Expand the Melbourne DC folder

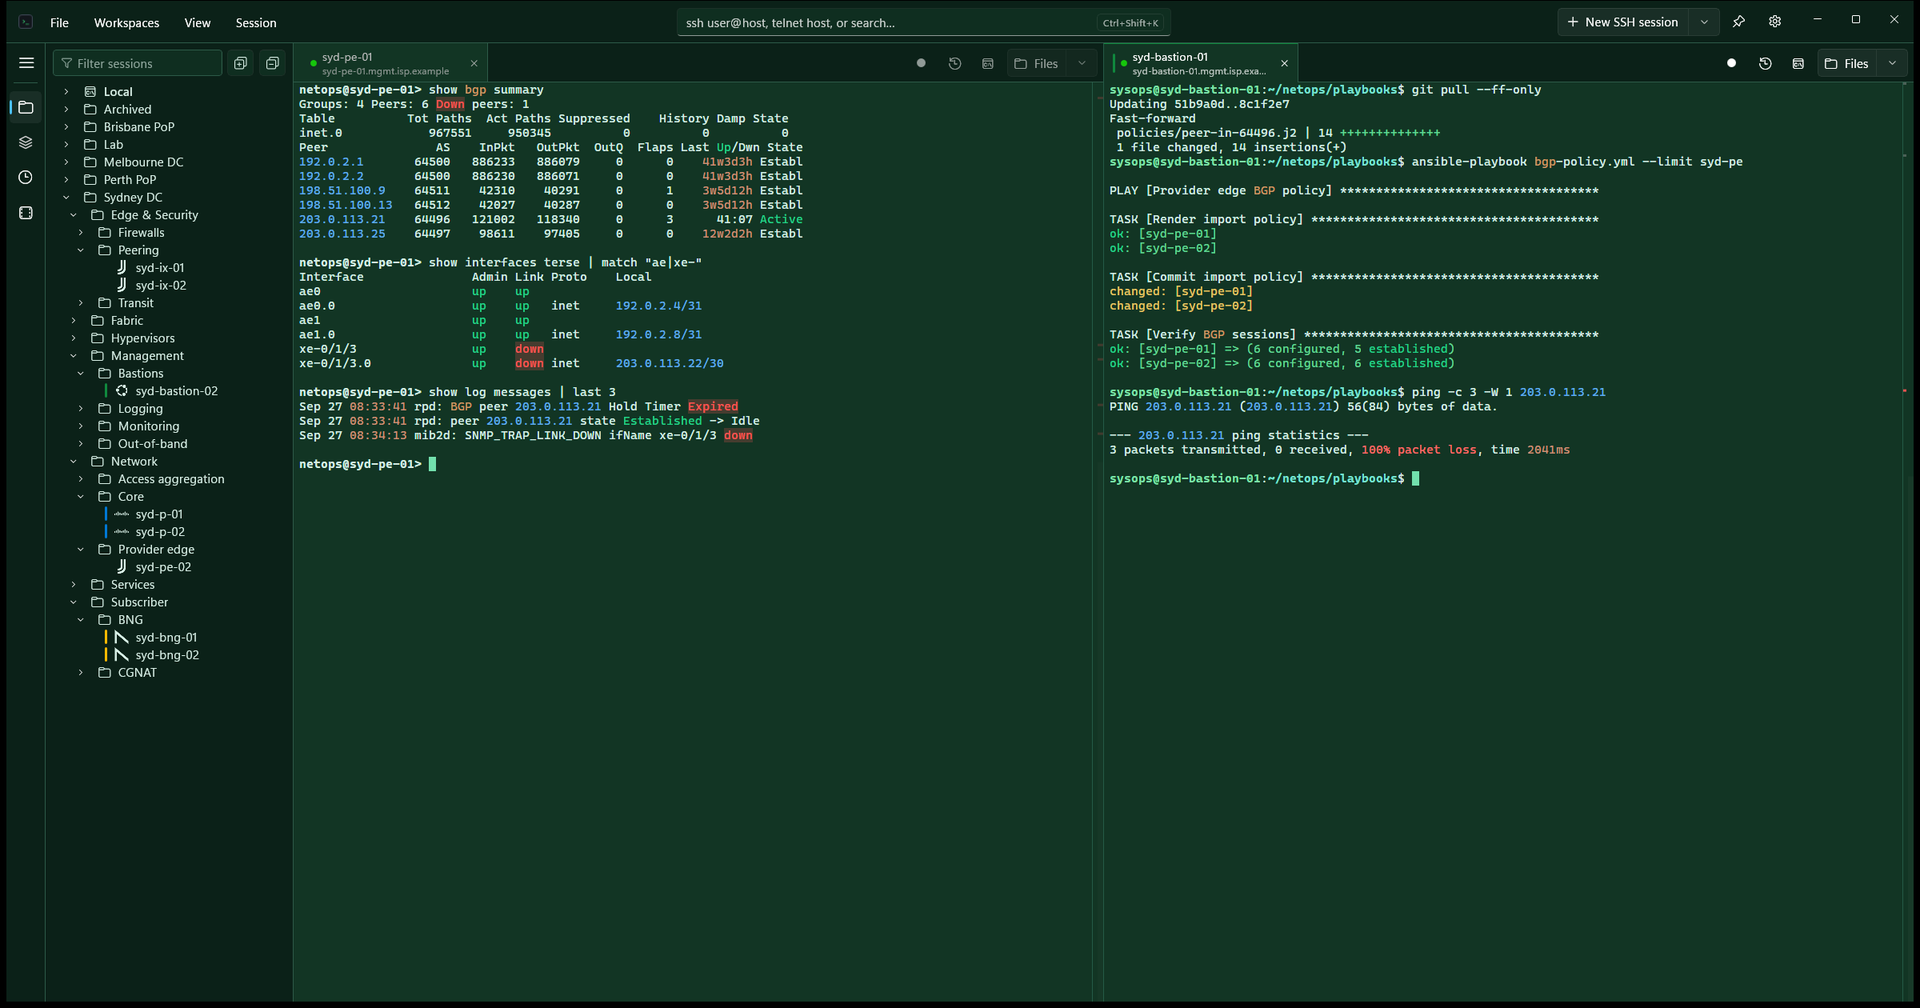pyautogui.click(x=66, y=162)
